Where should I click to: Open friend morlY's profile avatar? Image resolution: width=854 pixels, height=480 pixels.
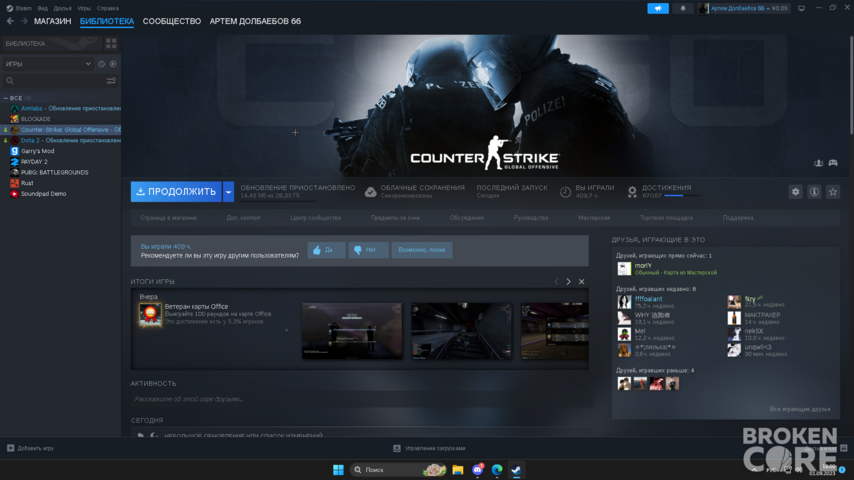point(624,269)
